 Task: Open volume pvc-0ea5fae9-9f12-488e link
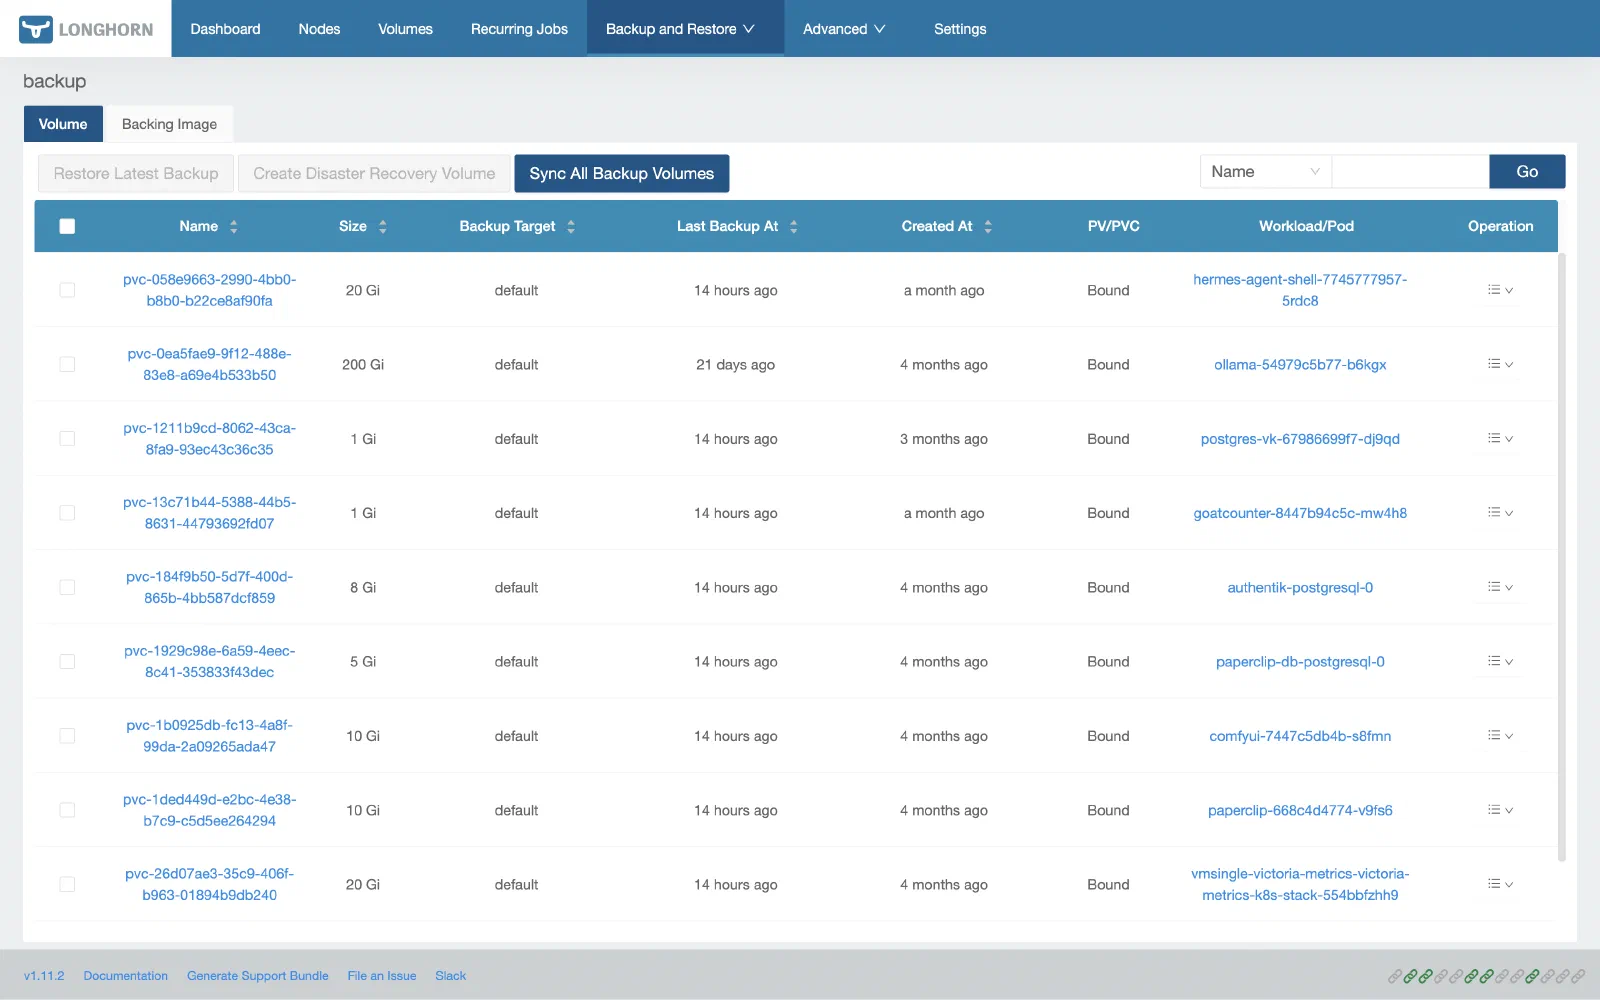209,364
